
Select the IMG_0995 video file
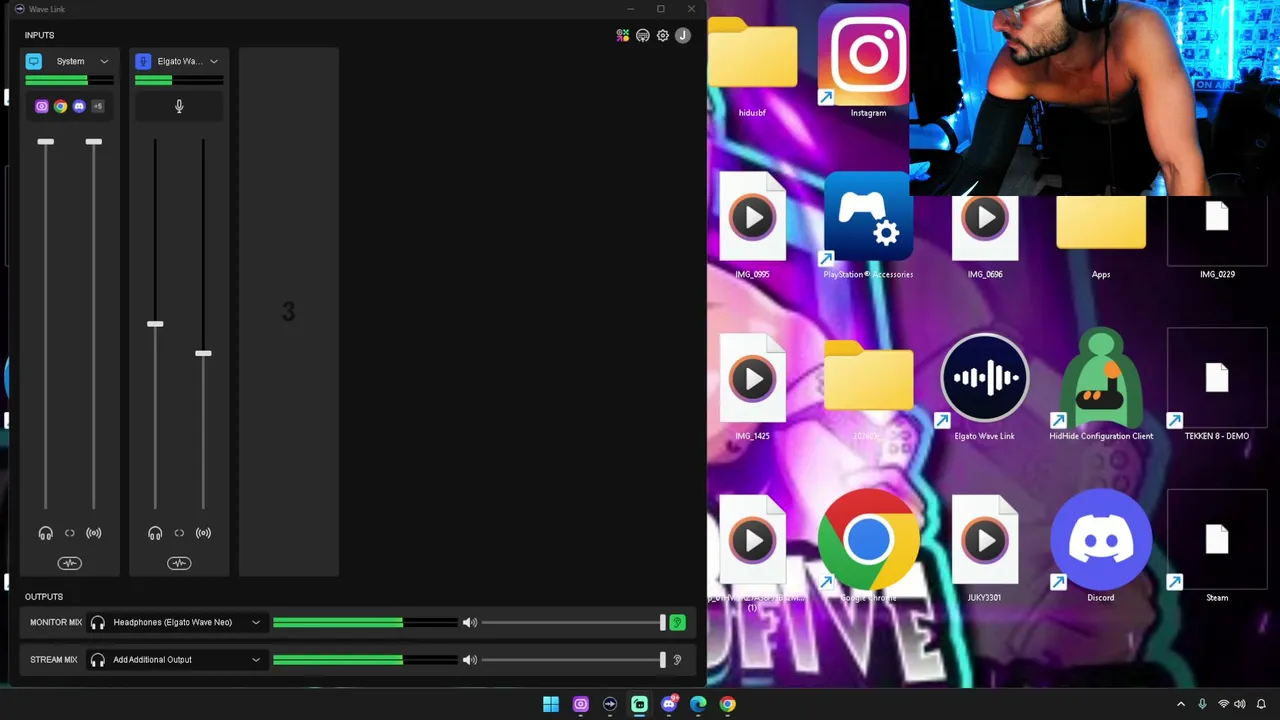752,227
